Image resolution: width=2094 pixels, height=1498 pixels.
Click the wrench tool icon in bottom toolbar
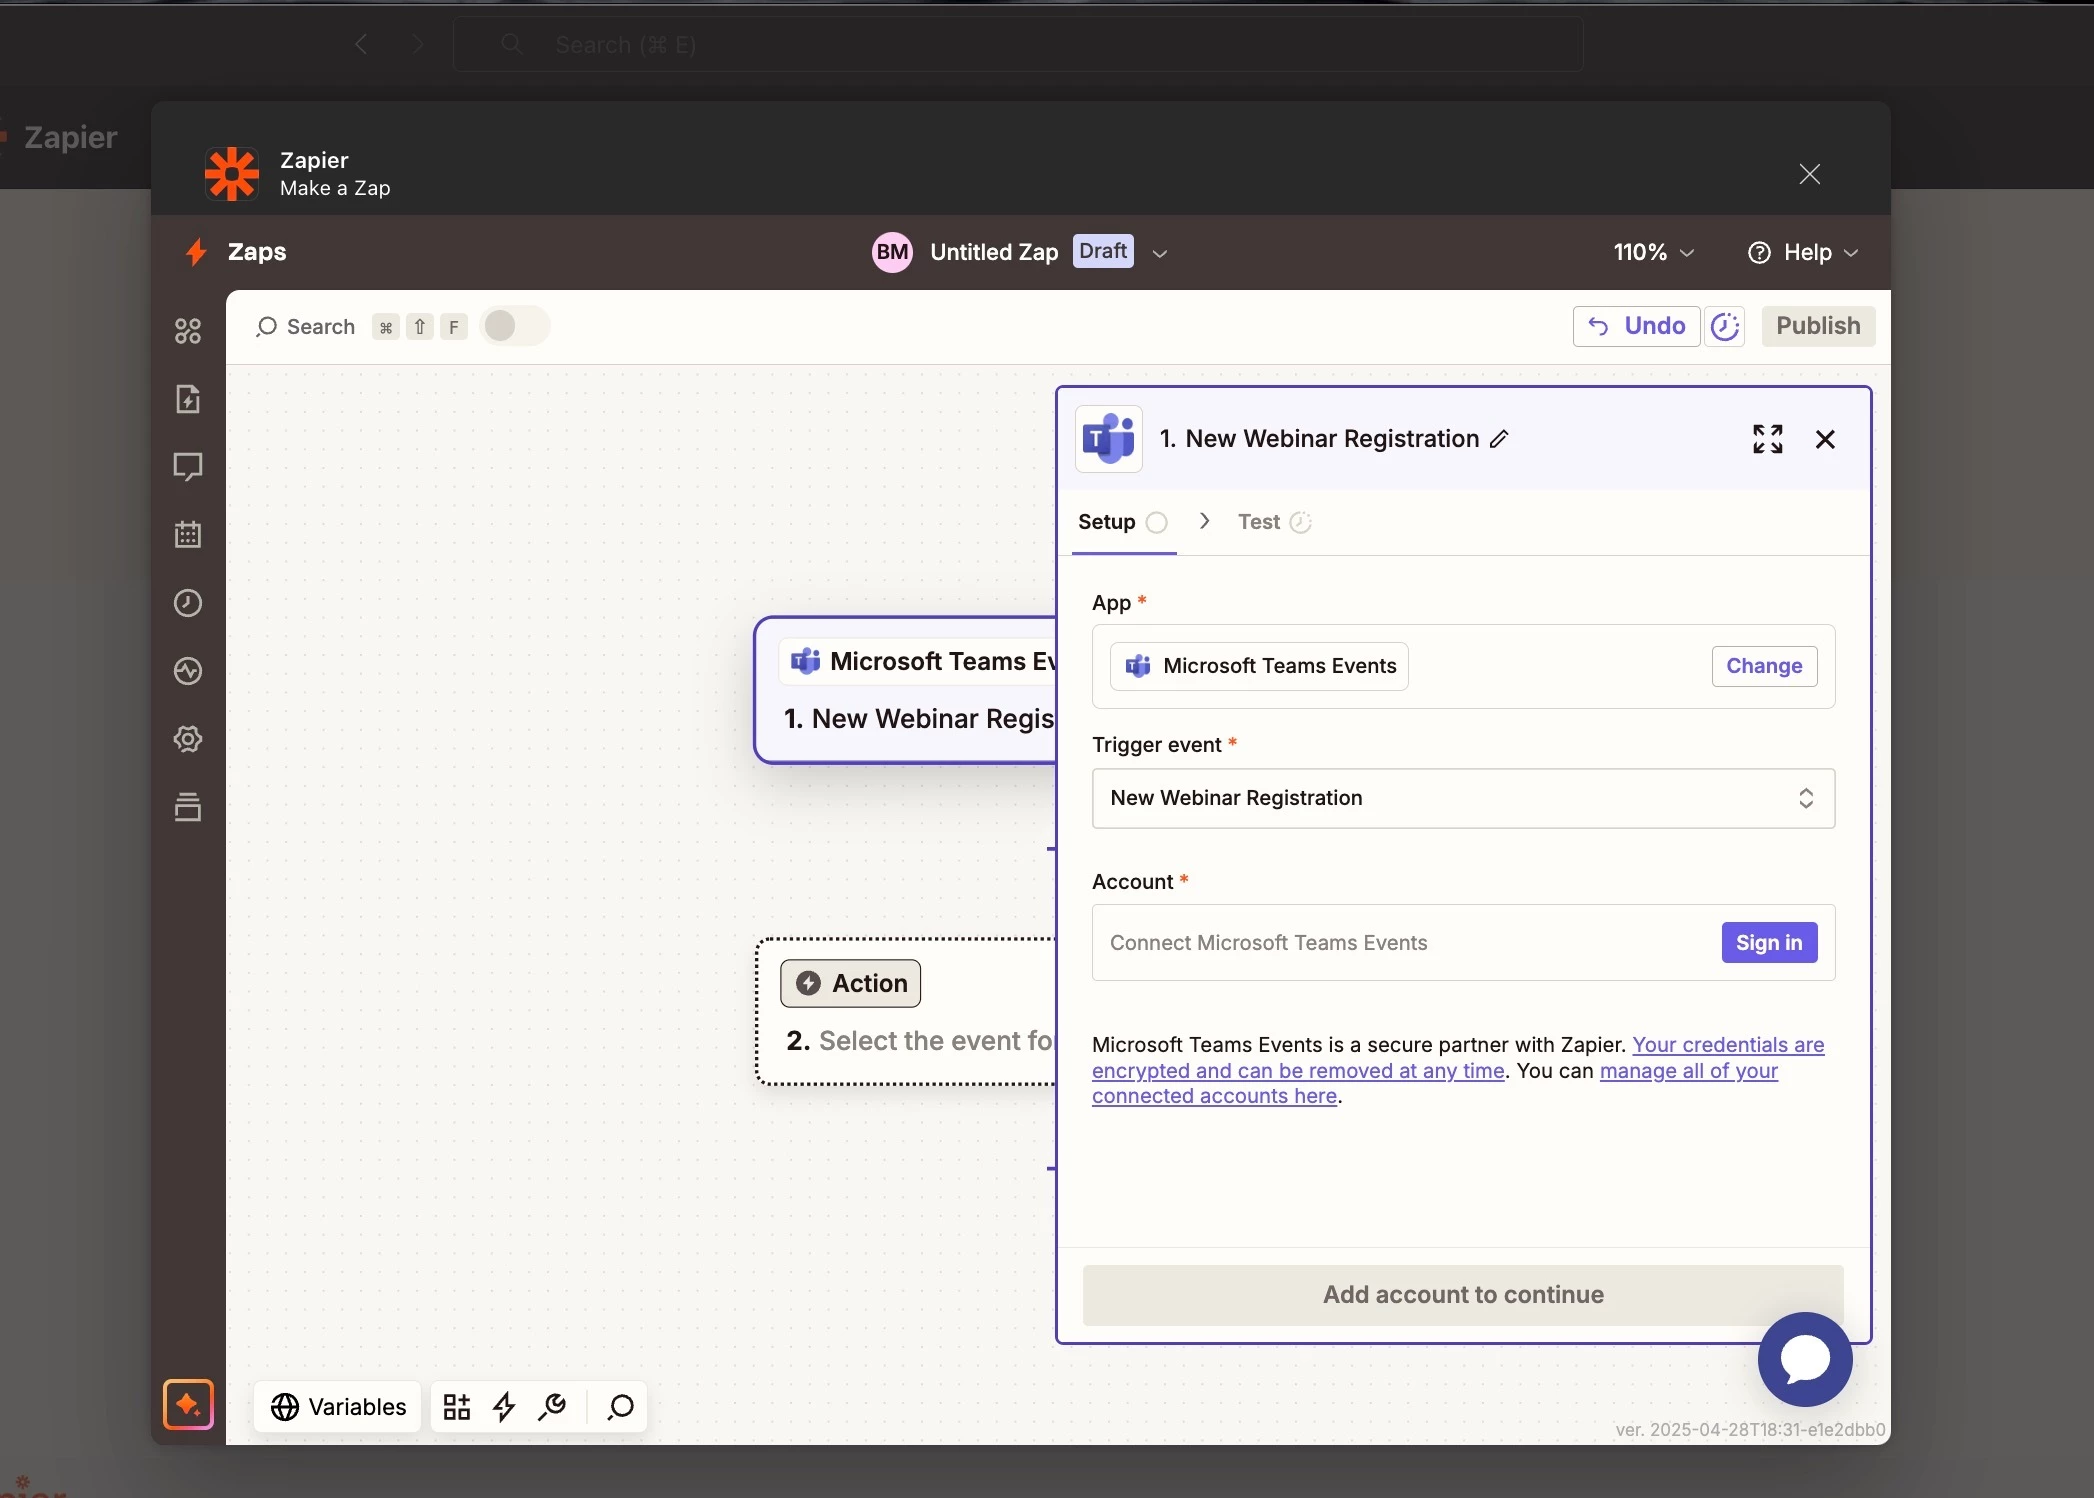pyautogui.click(x=552, y=1407)
